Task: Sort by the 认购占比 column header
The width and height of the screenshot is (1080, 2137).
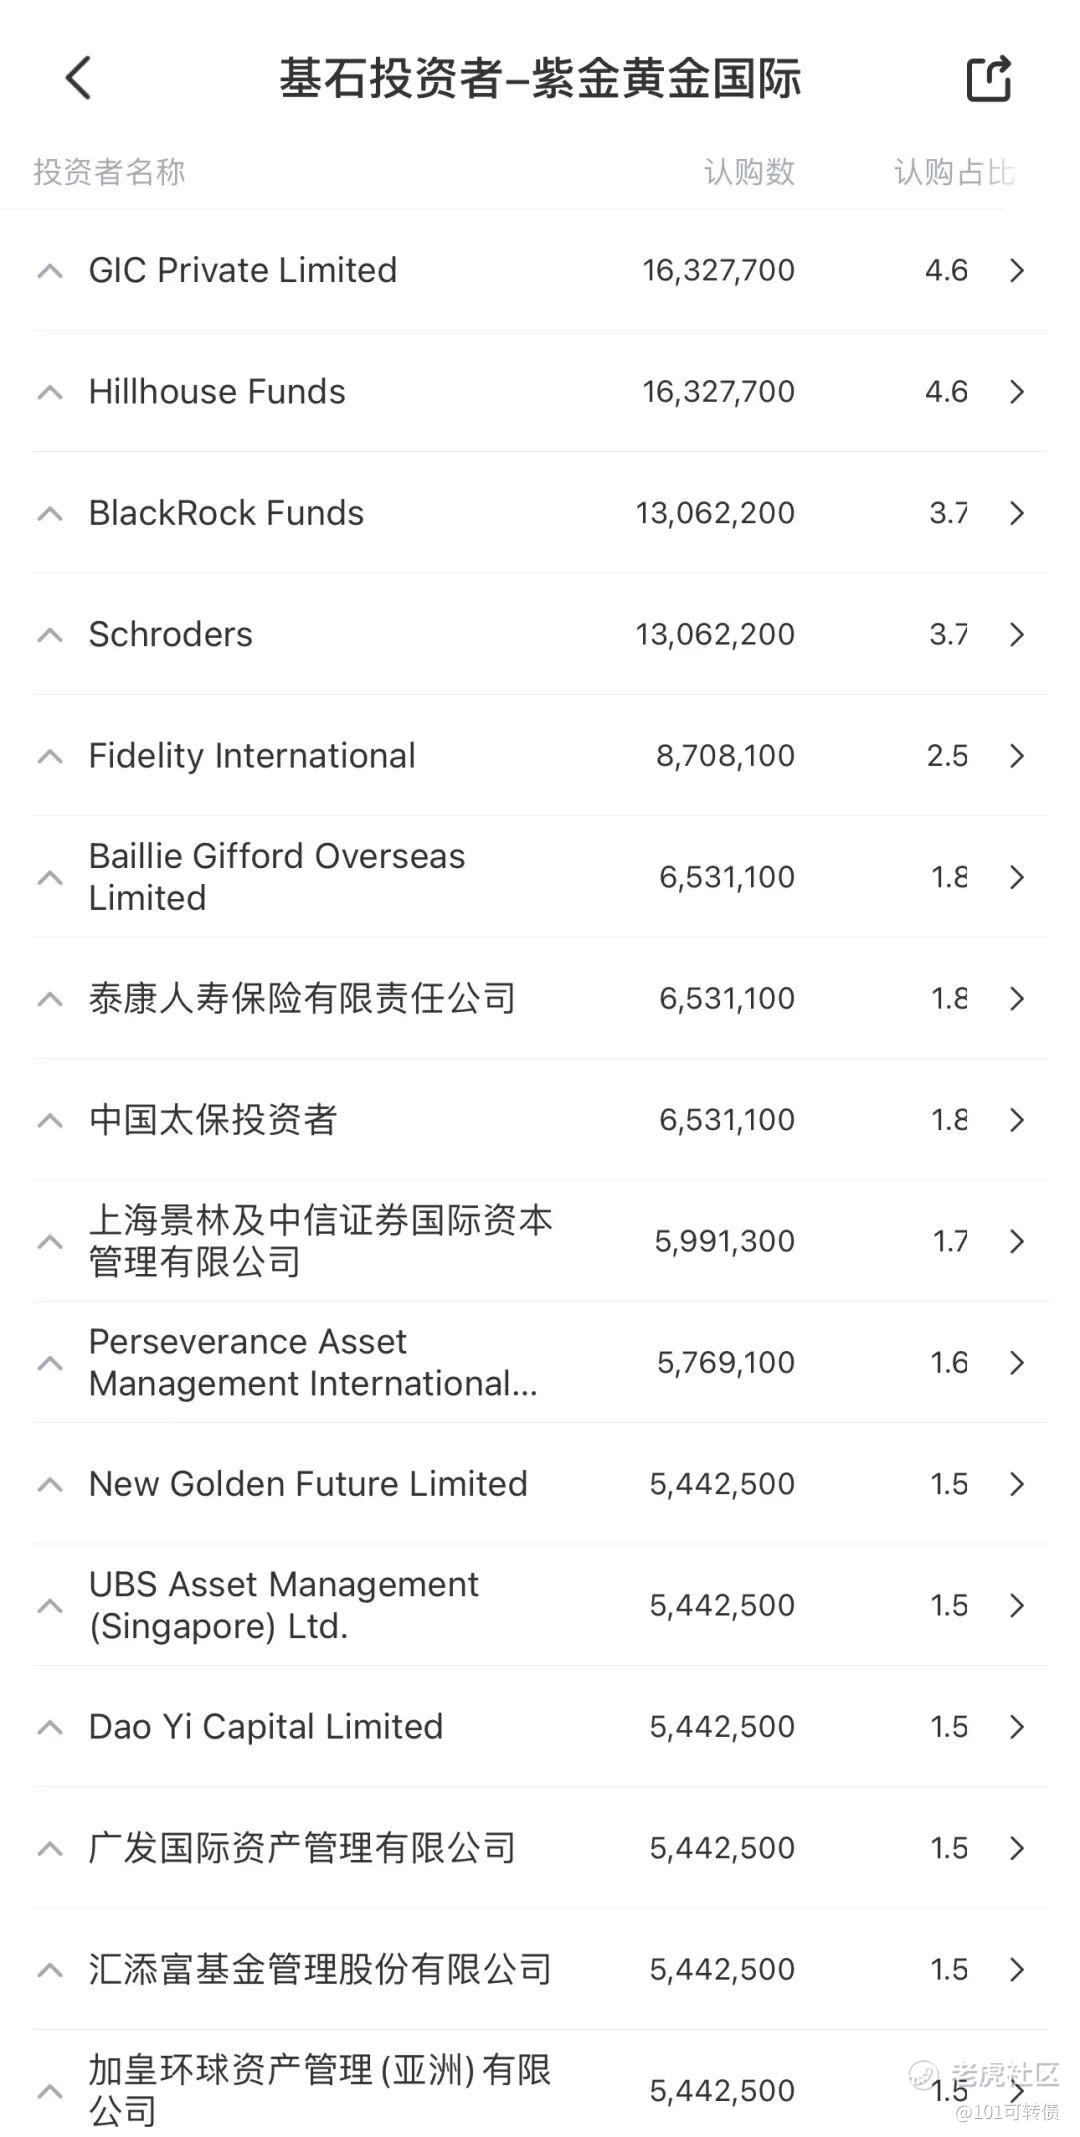Action: pos(954,172)
